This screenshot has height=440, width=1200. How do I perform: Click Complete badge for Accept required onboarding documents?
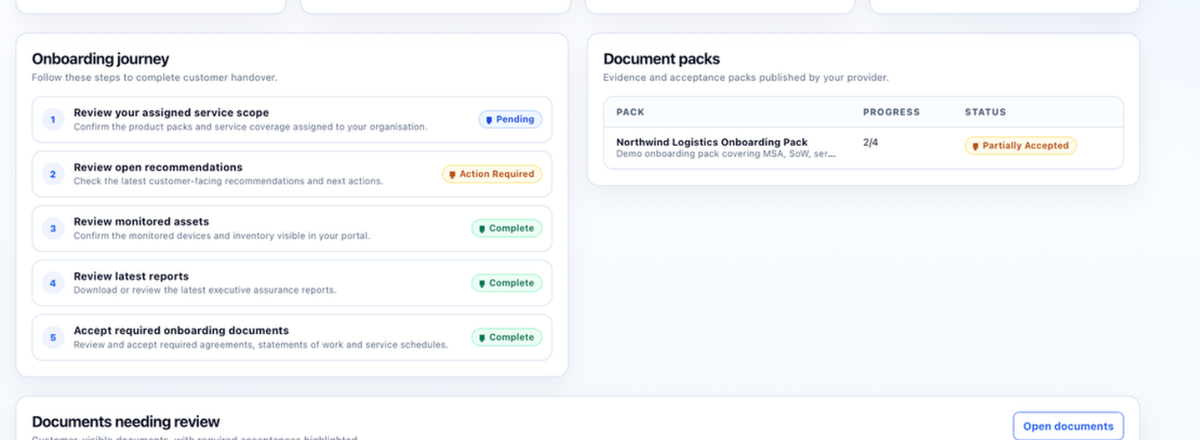click(x=507, y=337)
